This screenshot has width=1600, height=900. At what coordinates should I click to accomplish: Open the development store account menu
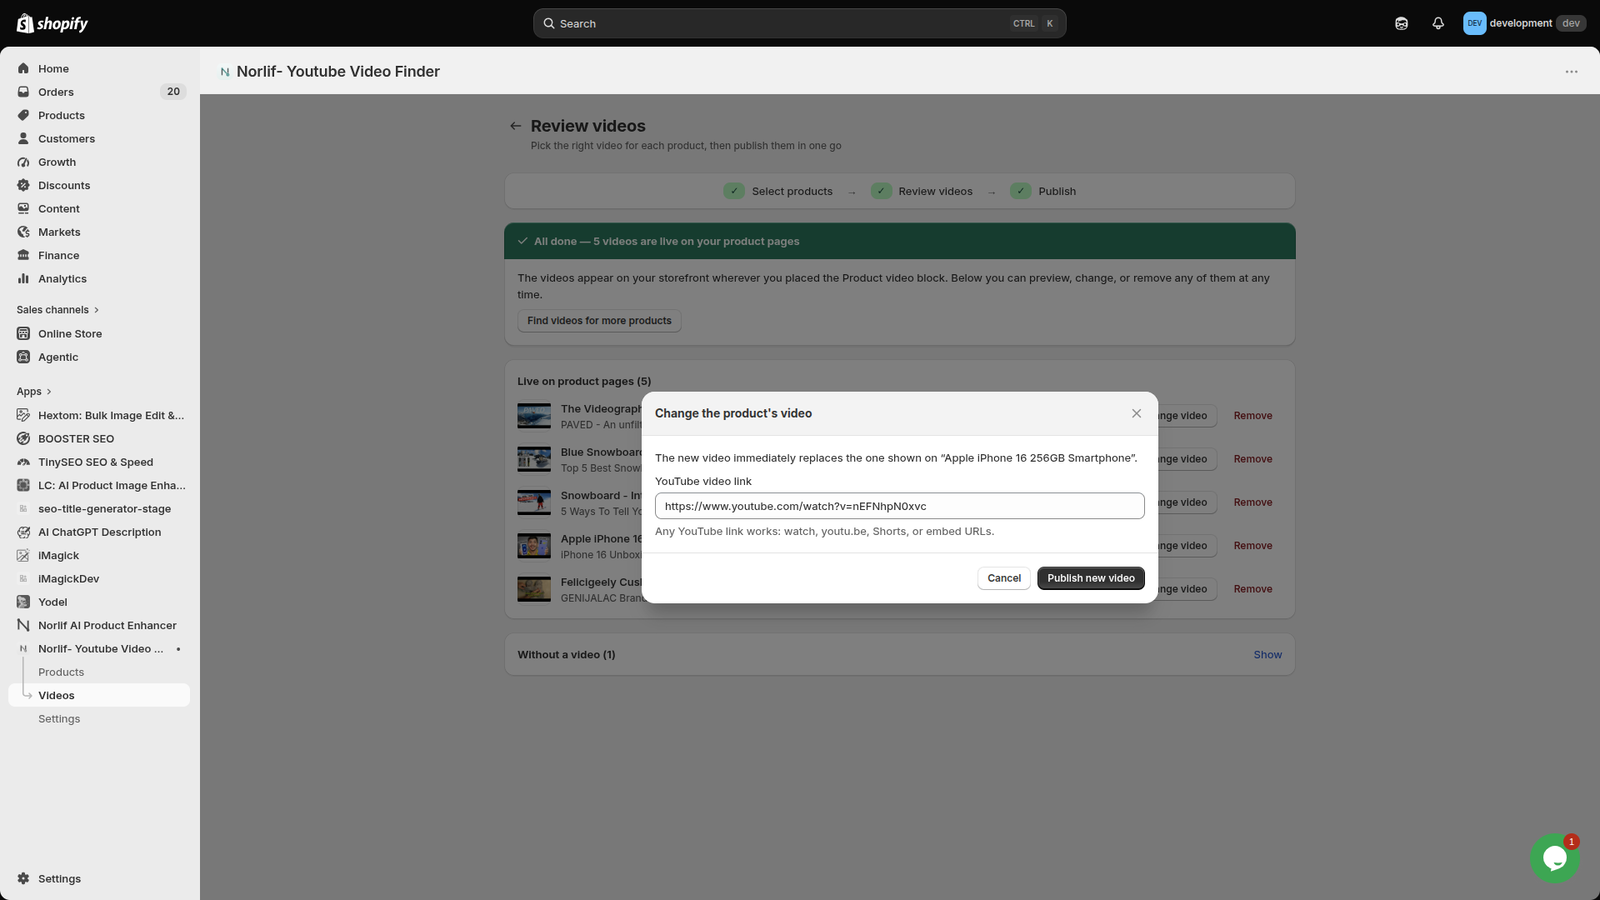click(1524, 23)
